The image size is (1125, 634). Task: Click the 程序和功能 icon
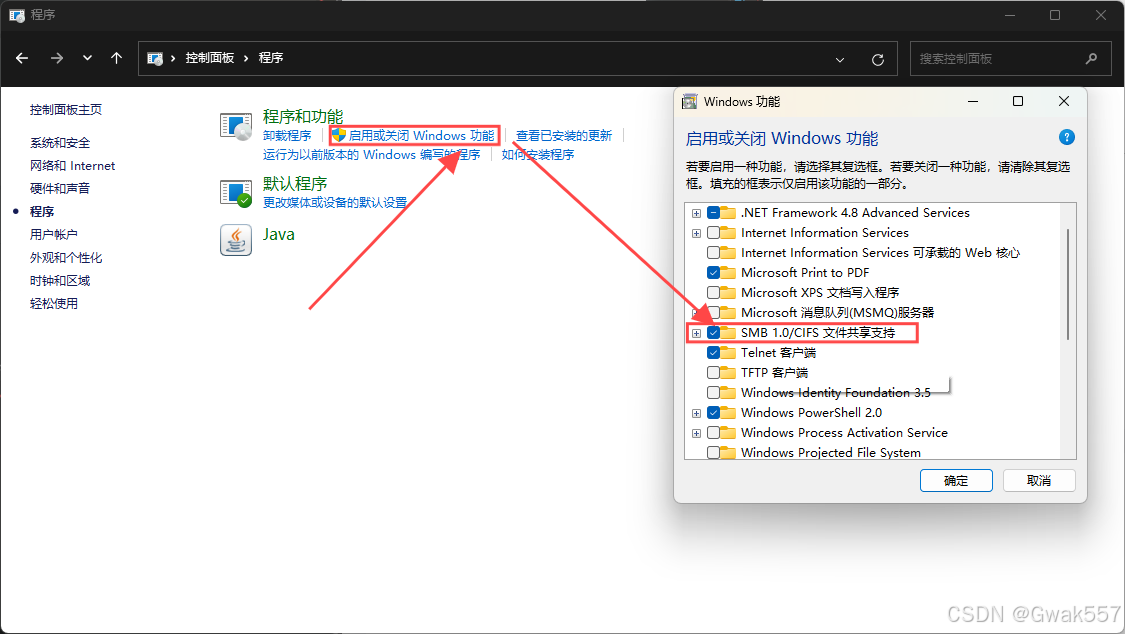point(236,127)
